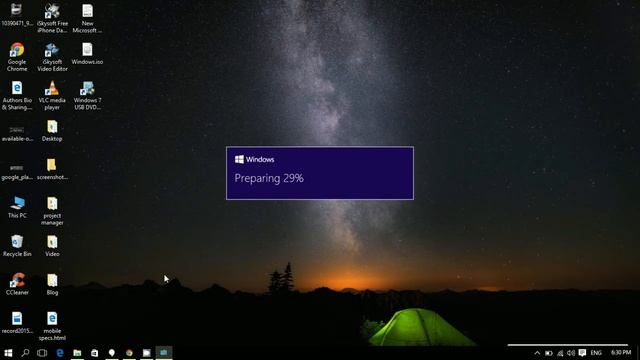Select the Windows.iso file on desktop
The width and height of the screenshot is (640, 360).
pyautogui.click(x=87, y=54)
